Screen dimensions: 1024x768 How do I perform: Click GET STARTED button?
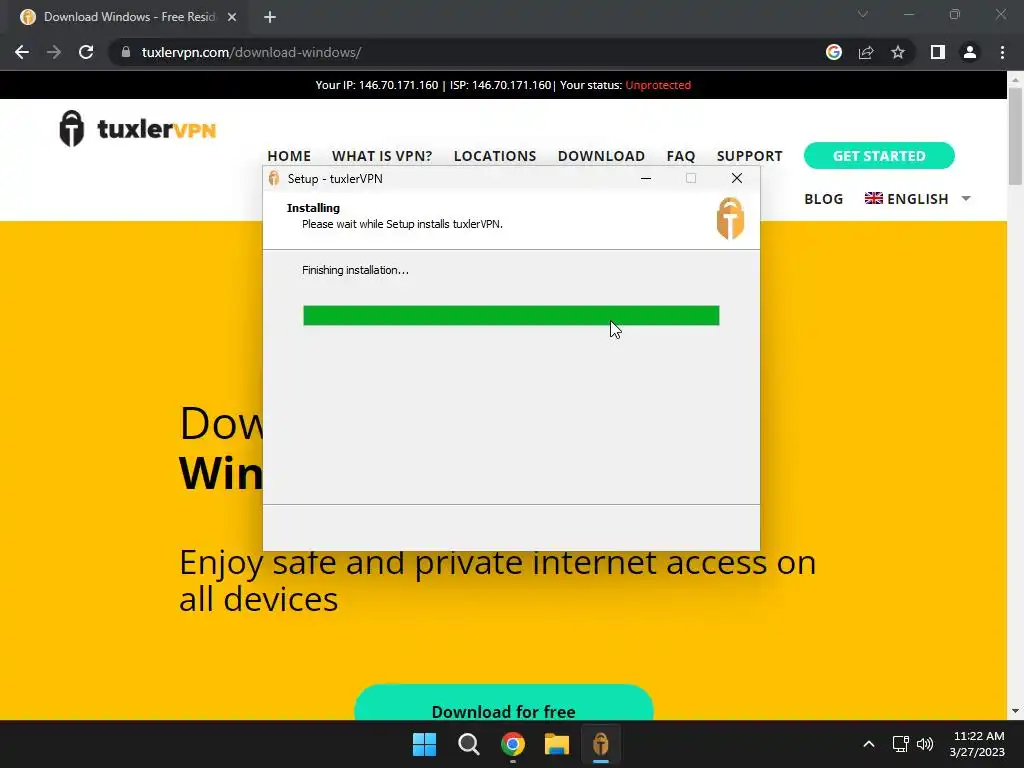(879, 156)
